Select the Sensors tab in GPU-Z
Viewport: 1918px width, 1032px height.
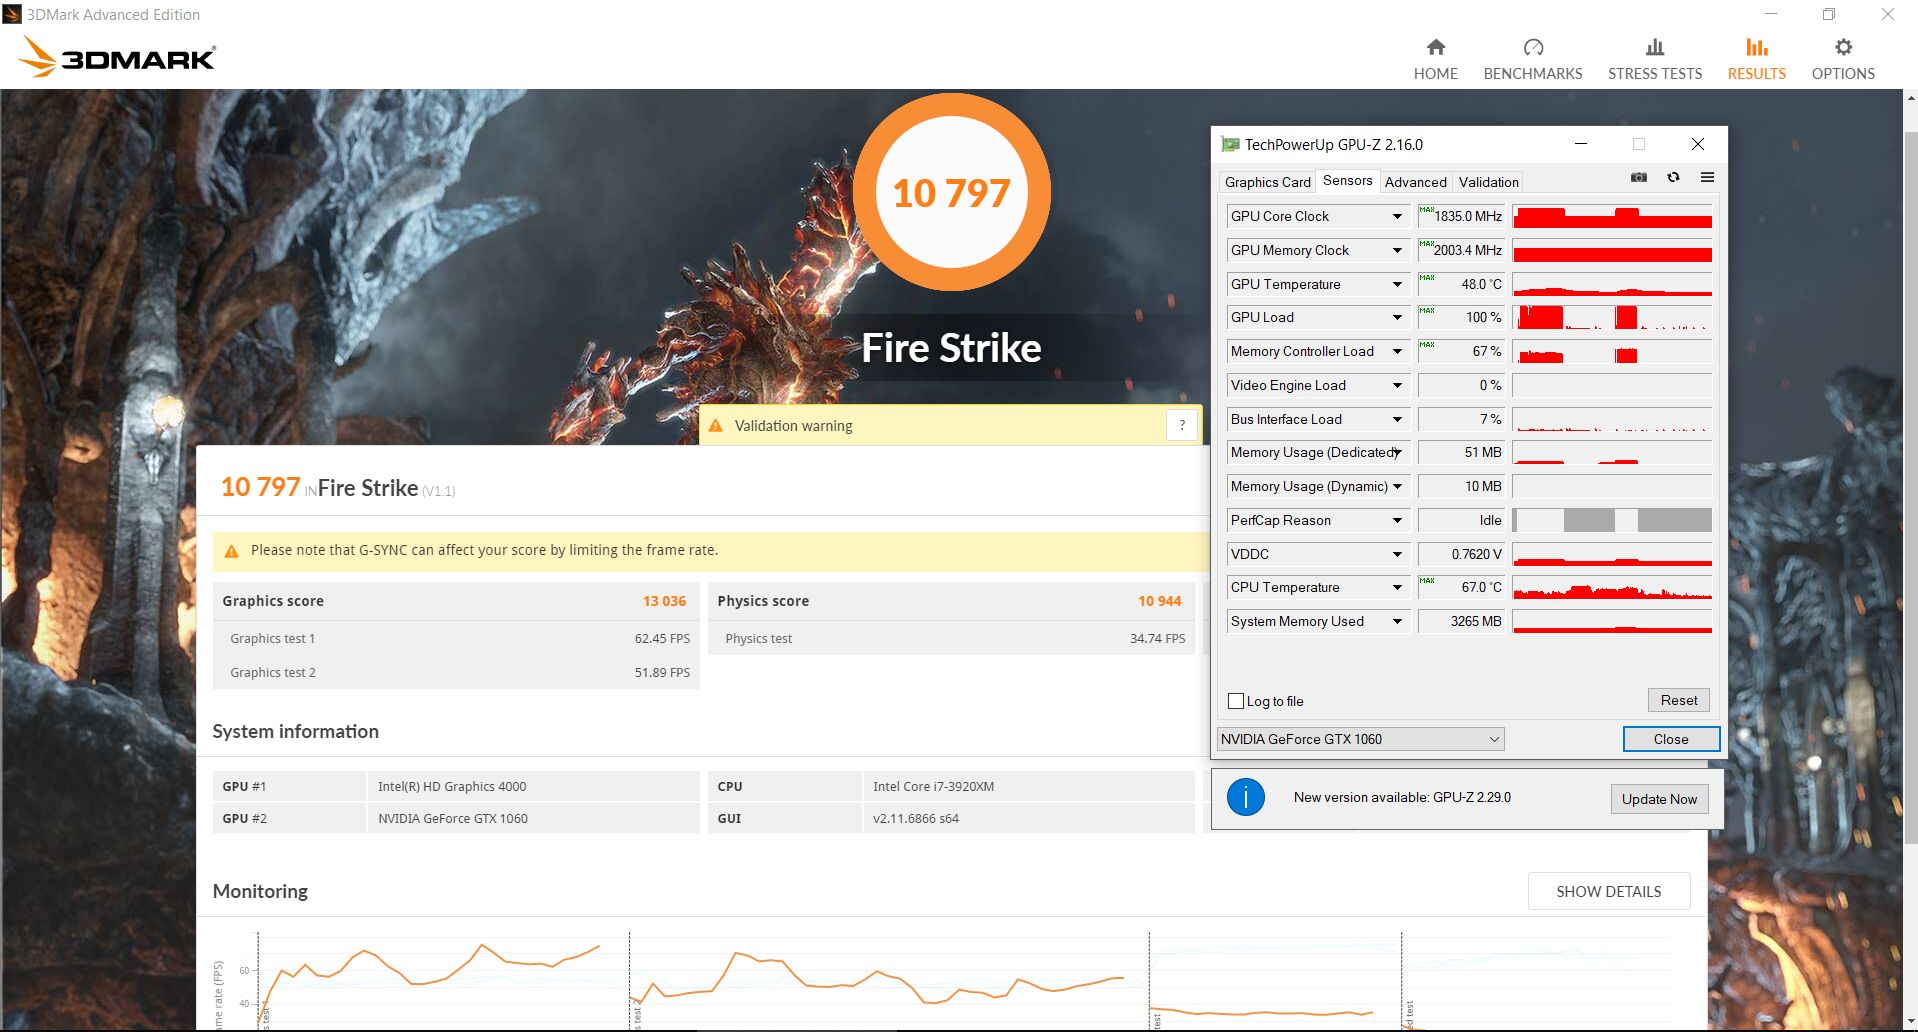click(x=1347, y=180)
